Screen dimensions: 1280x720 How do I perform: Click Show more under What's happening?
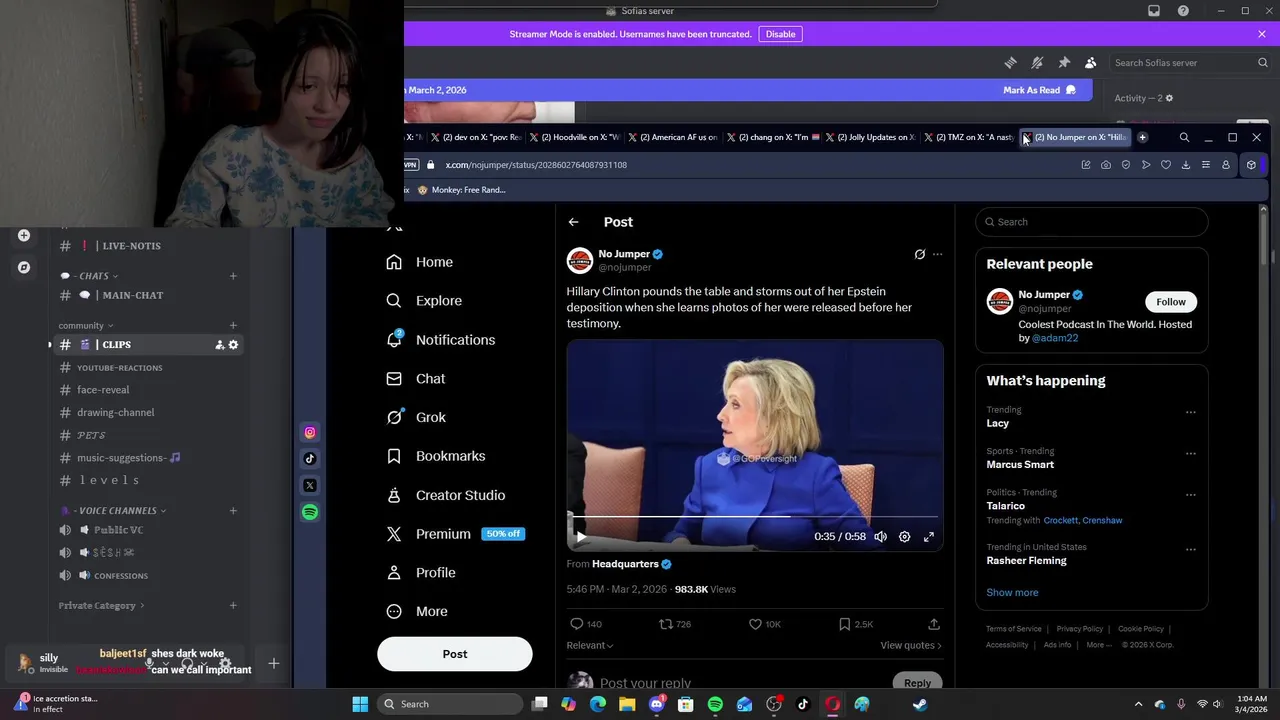[x=1012, y=593]
